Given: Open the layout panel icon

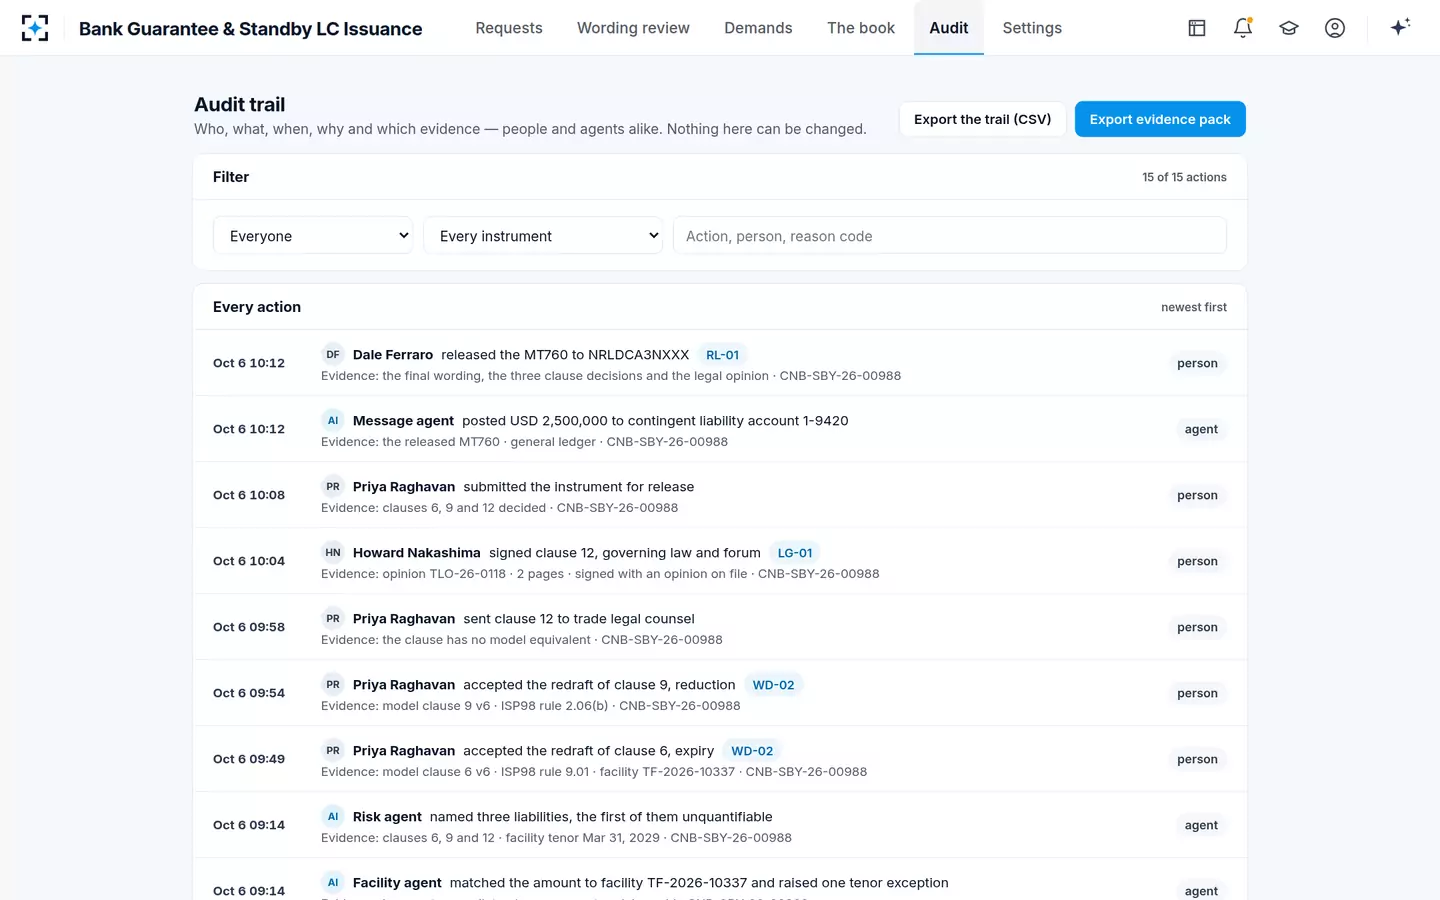Looking at the screenshot, I should 1197,28.
